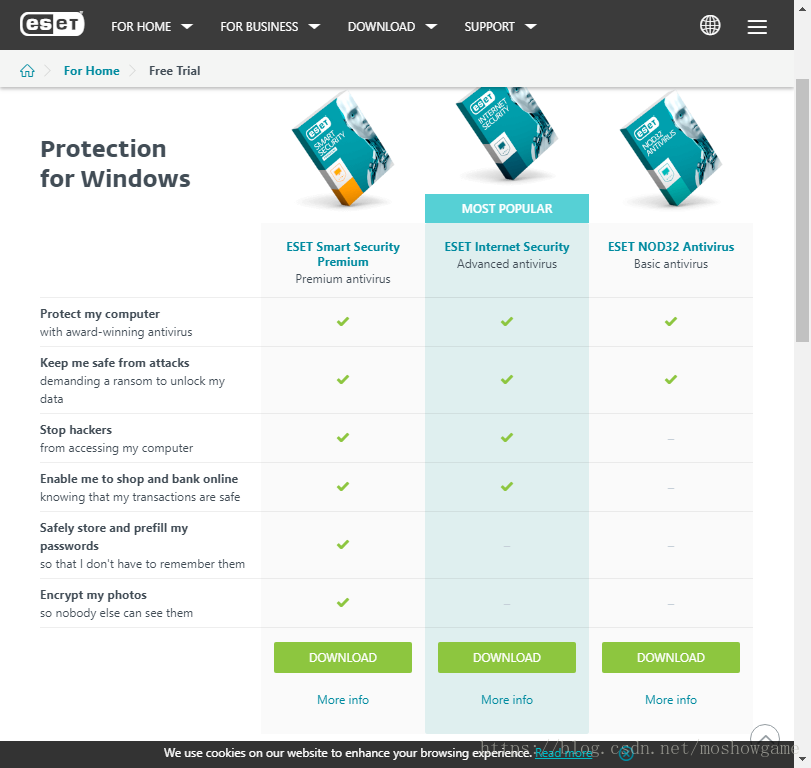Click the Smart Security Premium box image

pyautogui.click(x=343, y=149)
